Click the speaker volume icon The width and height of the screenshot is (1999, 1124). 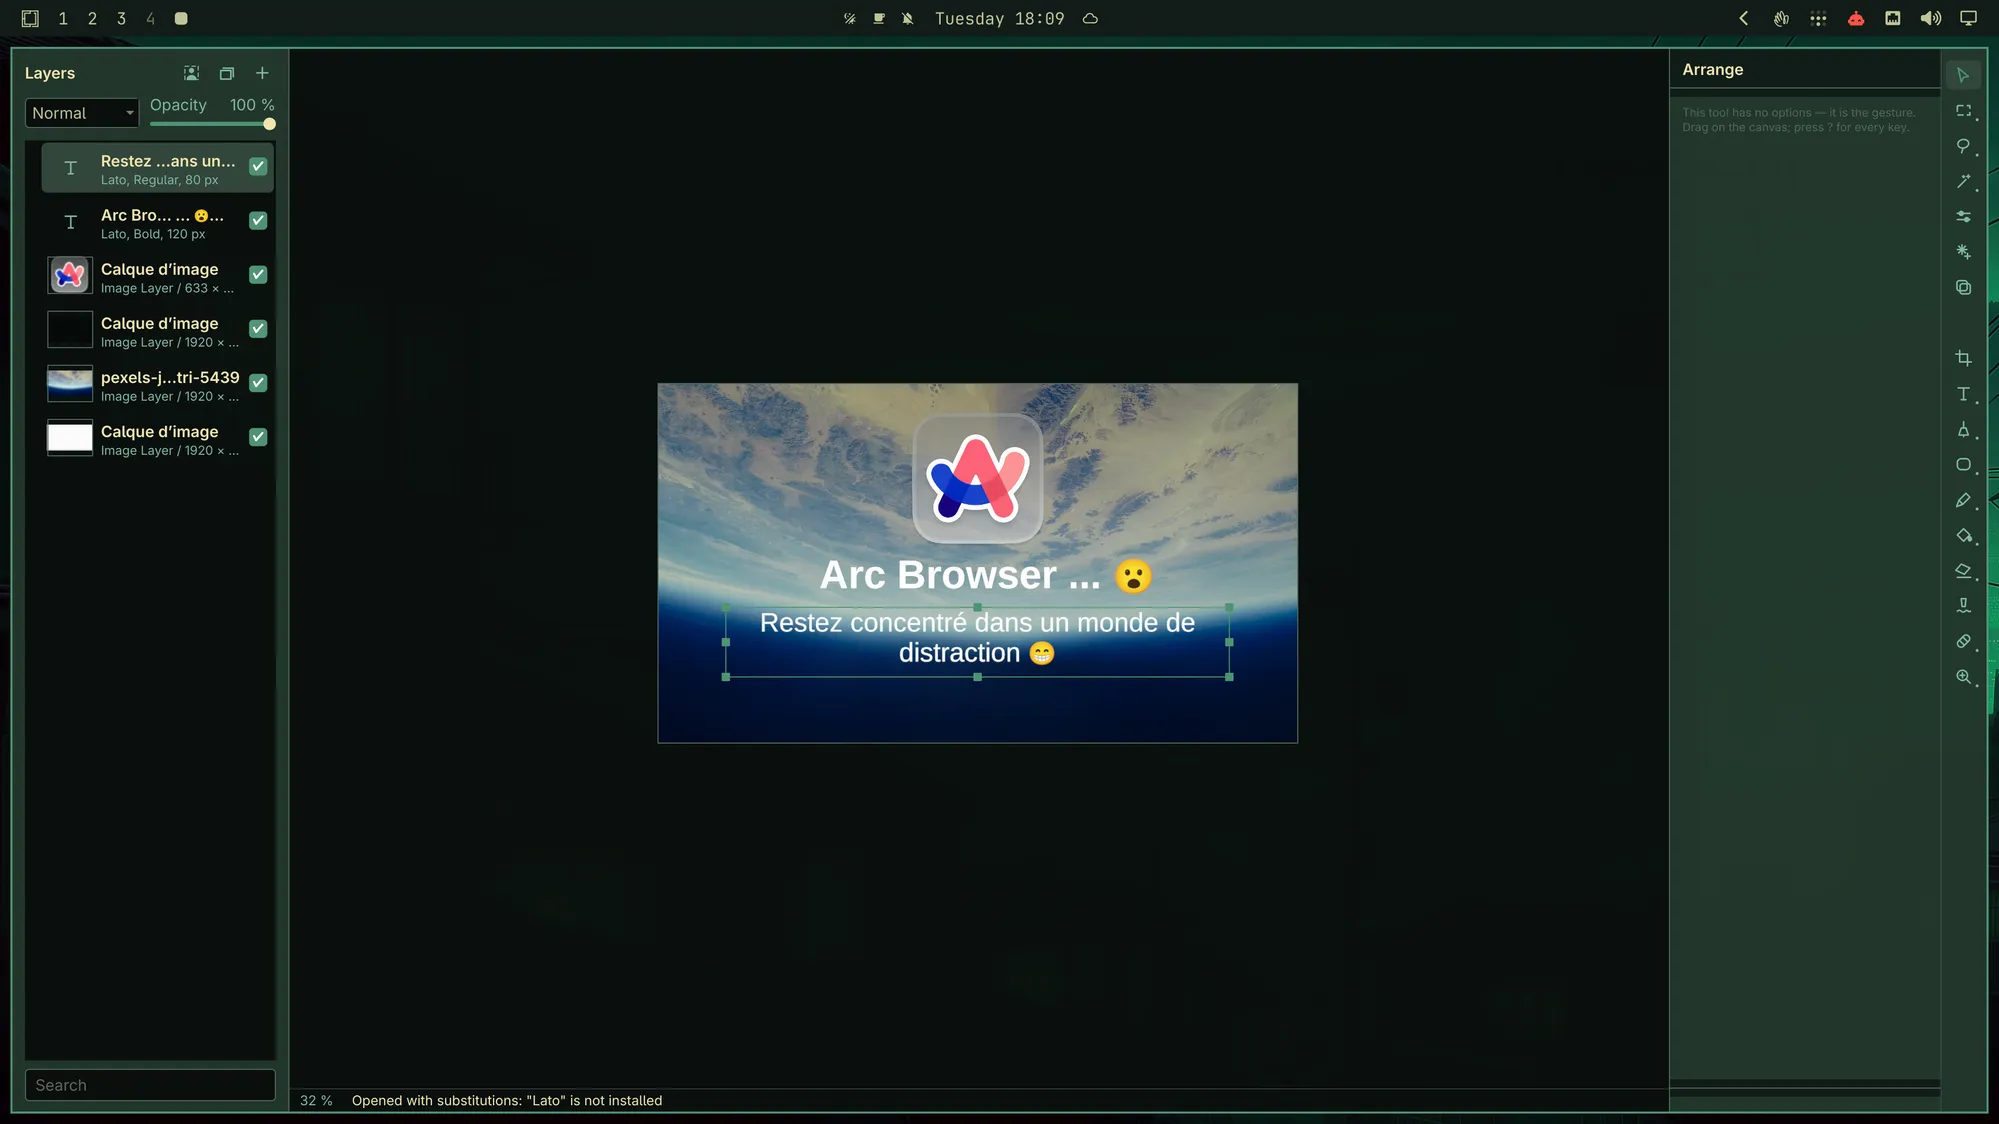(x=1930, y=18)
